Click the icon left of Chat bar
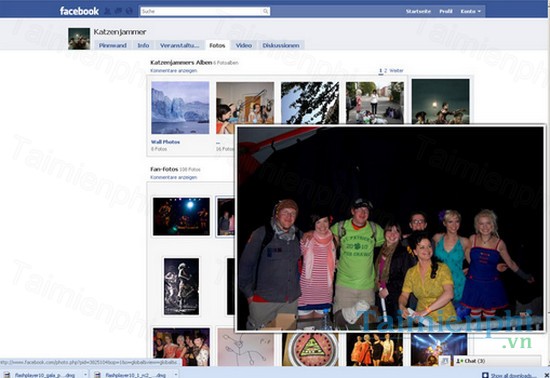550x378 pixels. pos(445,361)
